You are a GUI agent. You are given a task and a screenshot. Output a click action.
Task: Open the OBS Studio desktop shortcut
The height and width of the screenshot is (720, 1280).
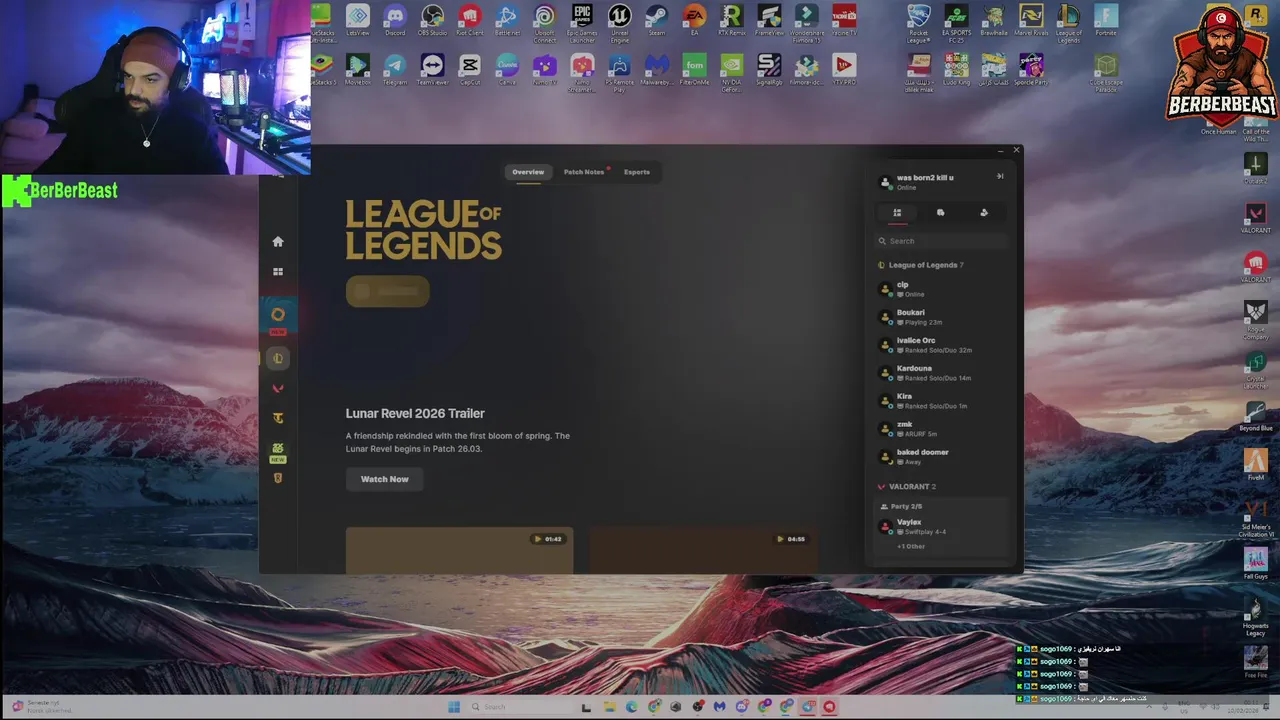point(432,20)
